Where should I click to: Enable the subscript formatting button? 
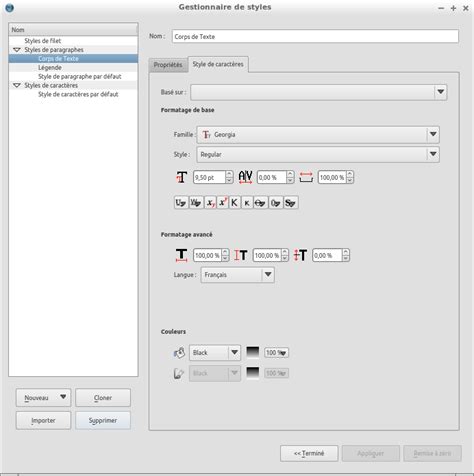click(210, 202)
